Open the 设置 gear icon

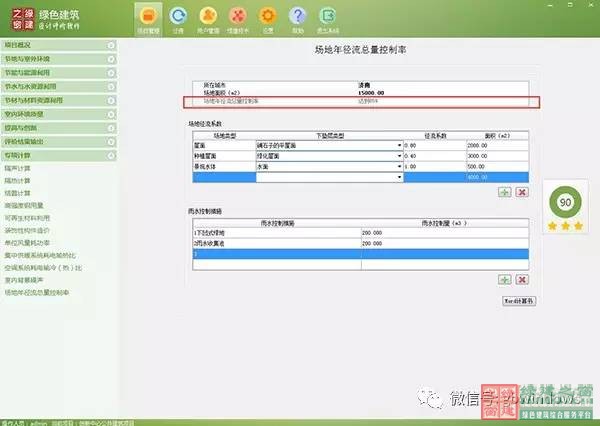click(x=268, y=17)
